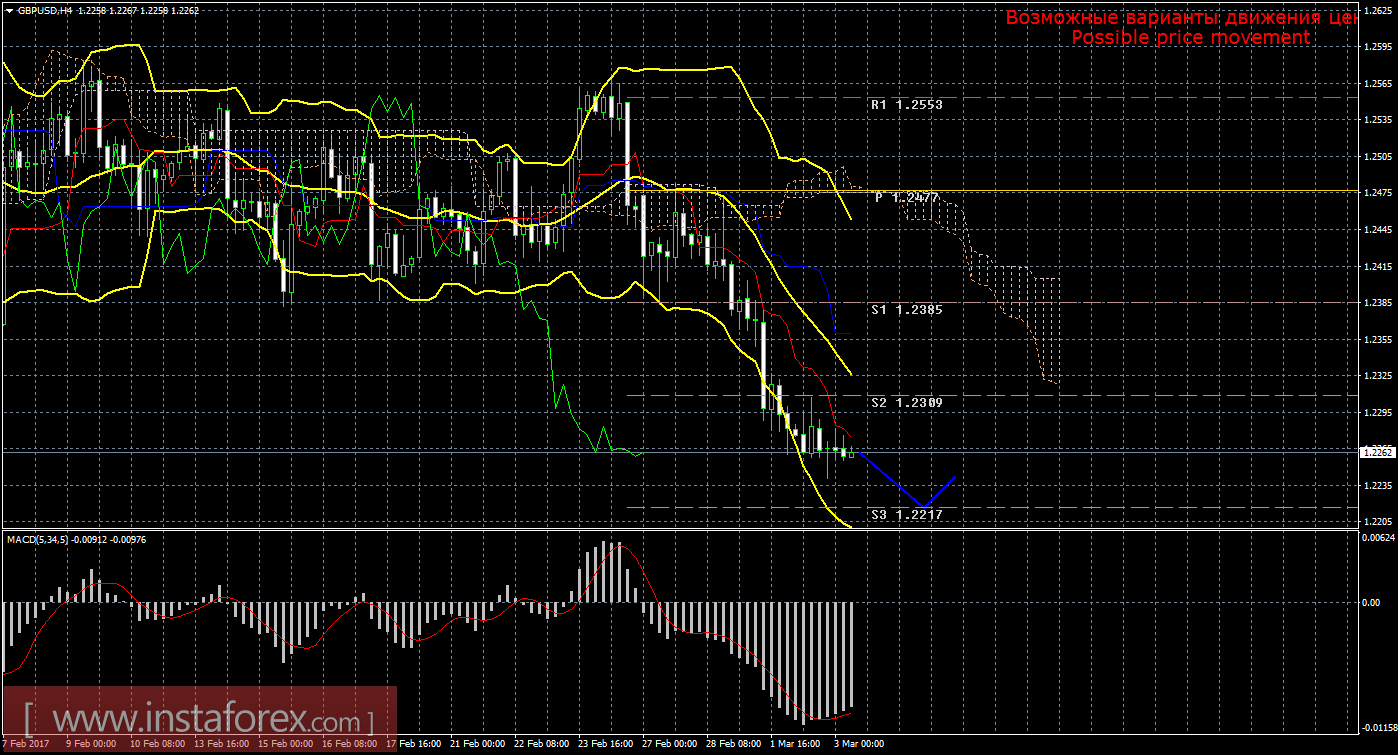
Task: Click the 1.2565 price scale value
Action: click(1376, 84)
